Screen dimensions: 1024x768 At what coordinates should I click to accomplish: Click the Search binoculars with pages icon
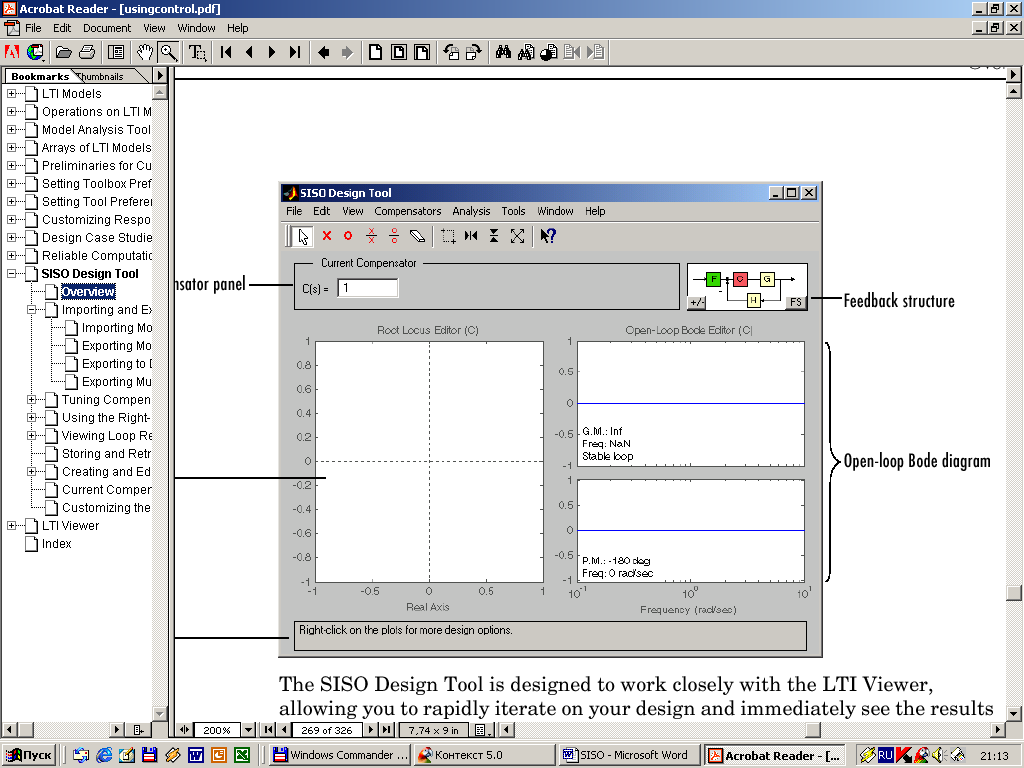pos(526,52)
